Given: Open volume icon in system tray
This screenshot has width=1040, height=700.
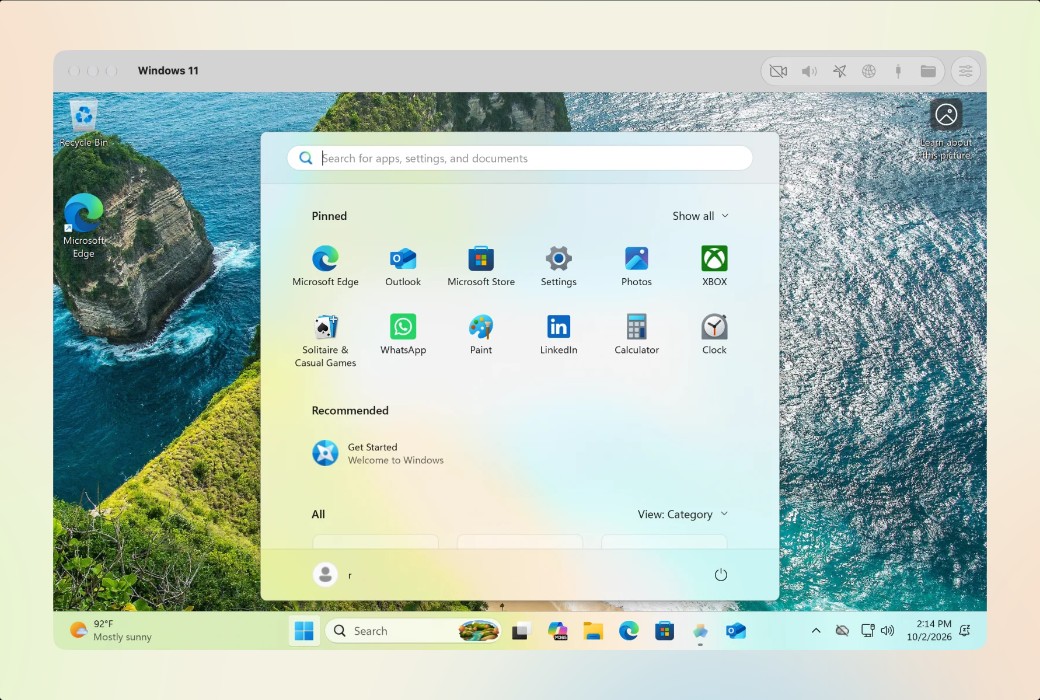Looking at the screenshot, I should click(887, 630).
